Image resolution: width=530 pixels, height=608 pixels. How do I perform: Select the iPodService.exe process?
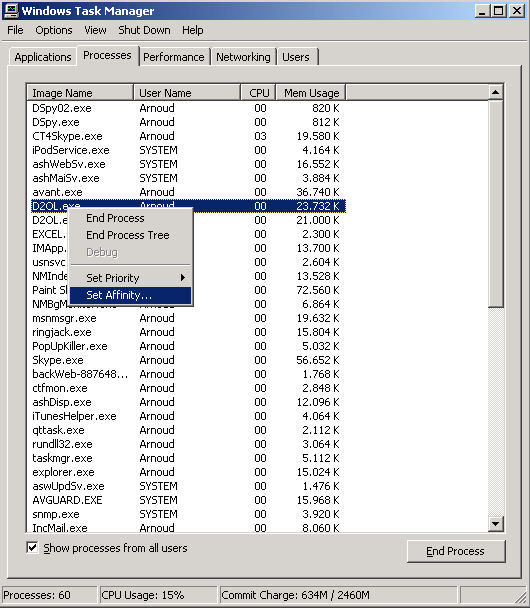tap(186, 150)
